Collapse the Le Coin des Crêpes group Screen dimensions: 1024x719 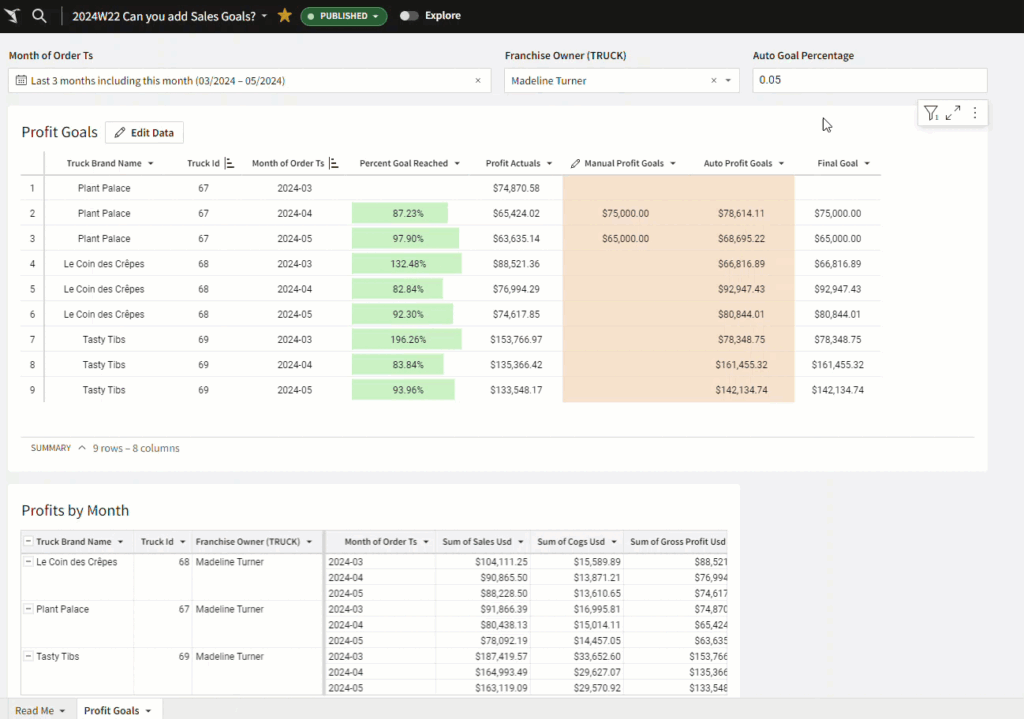coord(28,562)
